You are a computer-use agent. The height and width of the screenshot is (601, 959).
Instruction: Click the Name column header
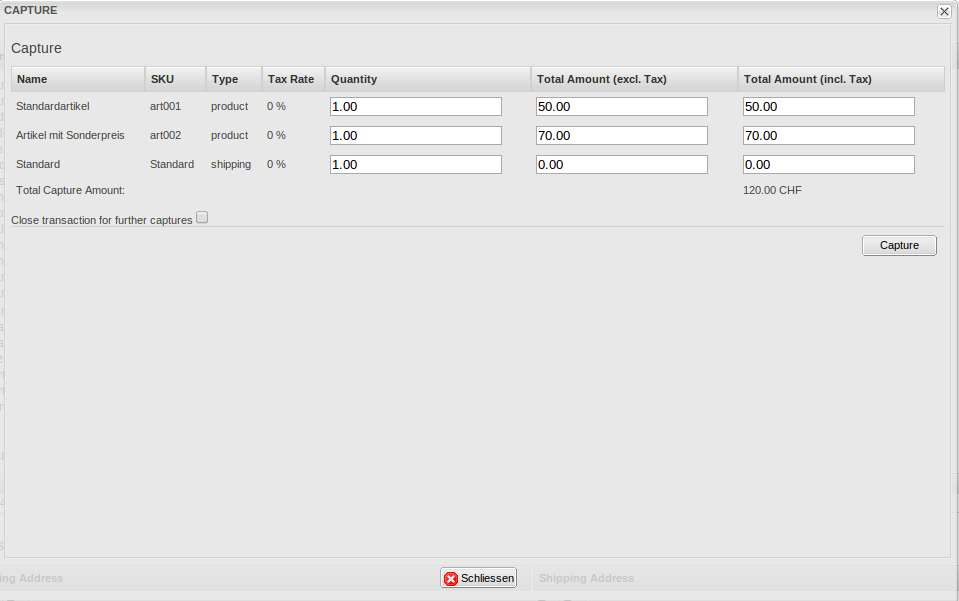click(32, 79)
